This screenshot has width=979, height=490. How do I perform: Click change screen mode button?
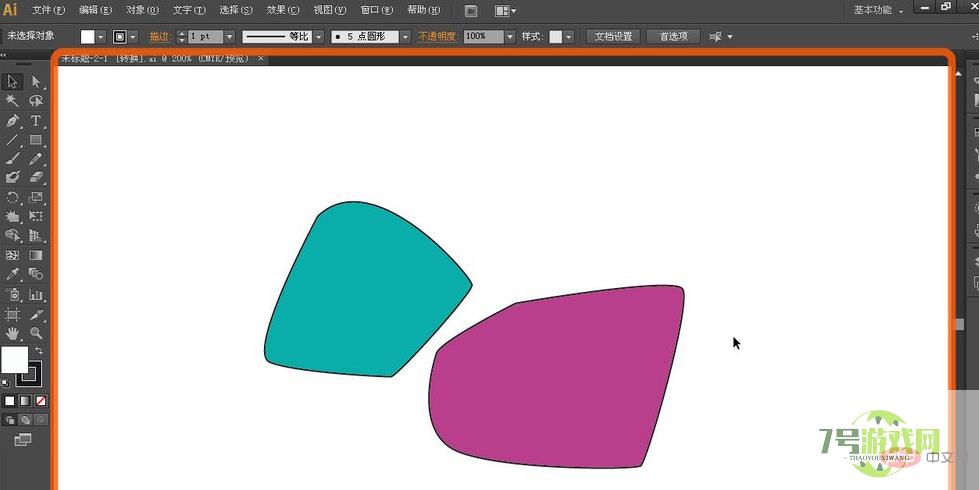(x=22, y=439)
